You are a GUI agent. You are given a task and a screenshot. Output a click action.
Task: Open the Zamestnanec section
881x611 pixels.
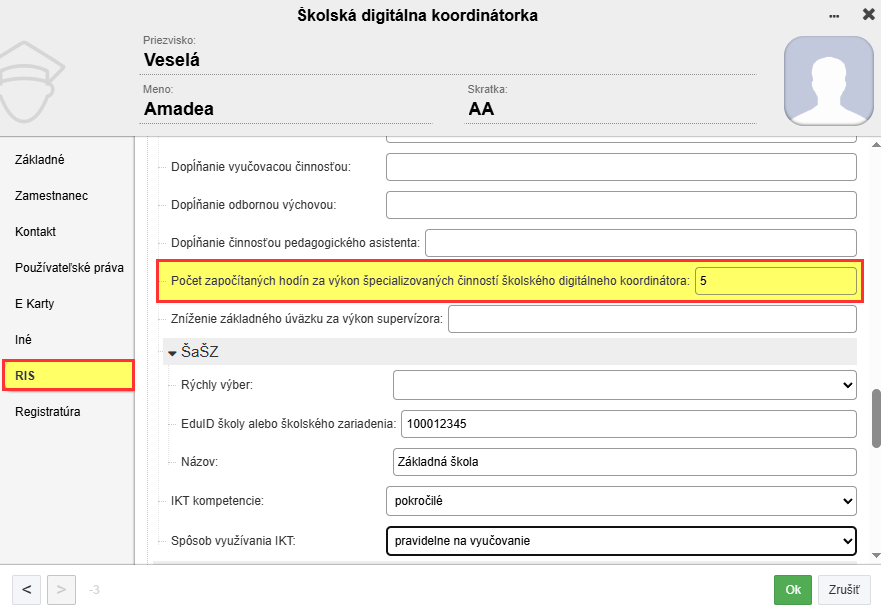51,196
